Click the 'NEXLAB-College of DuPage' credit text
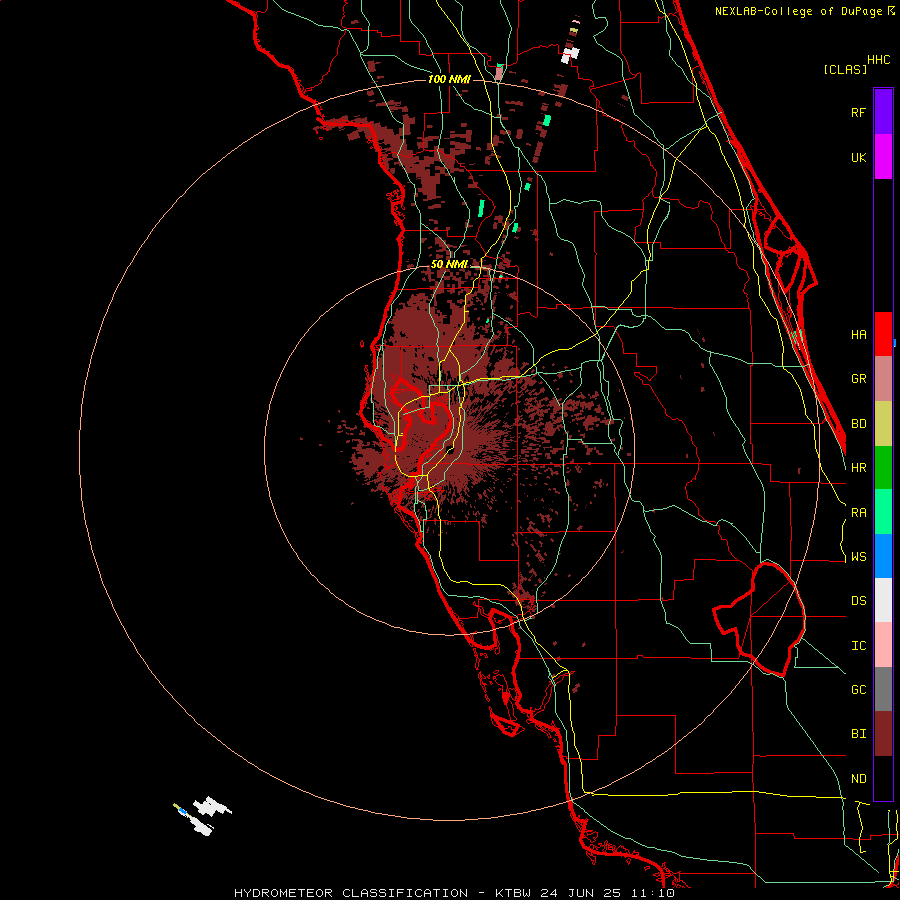The height and width of the screenshot is (900, 900). [800, 11]
